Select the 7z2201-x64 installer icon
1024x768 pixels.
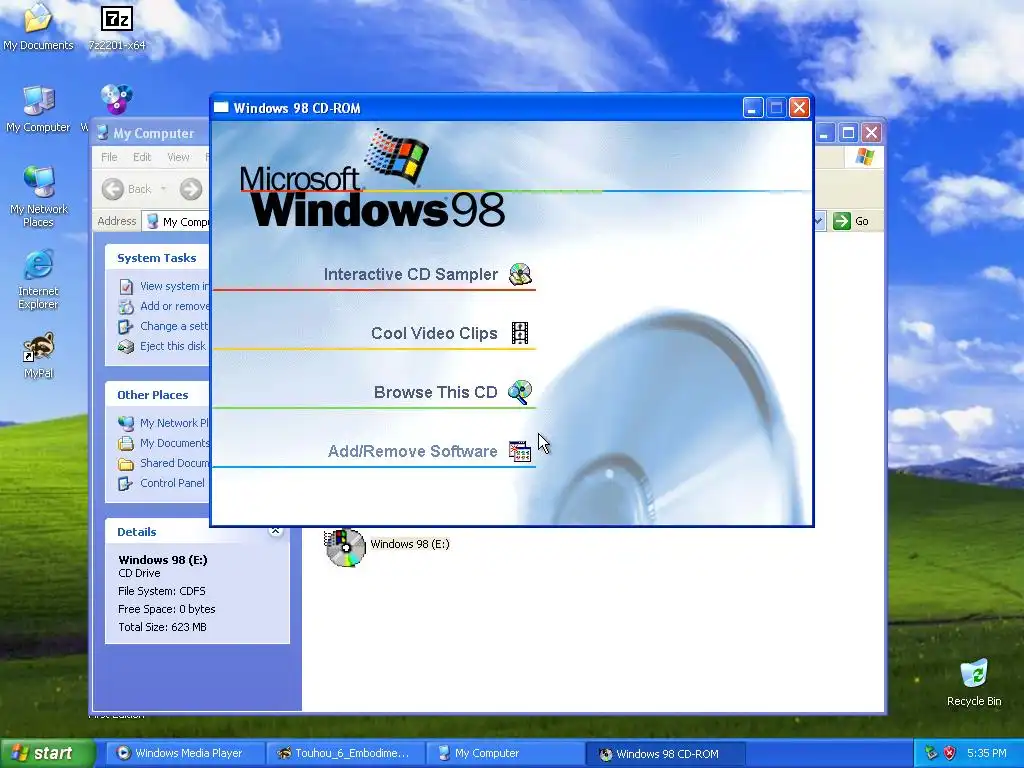tap(117, 27)
